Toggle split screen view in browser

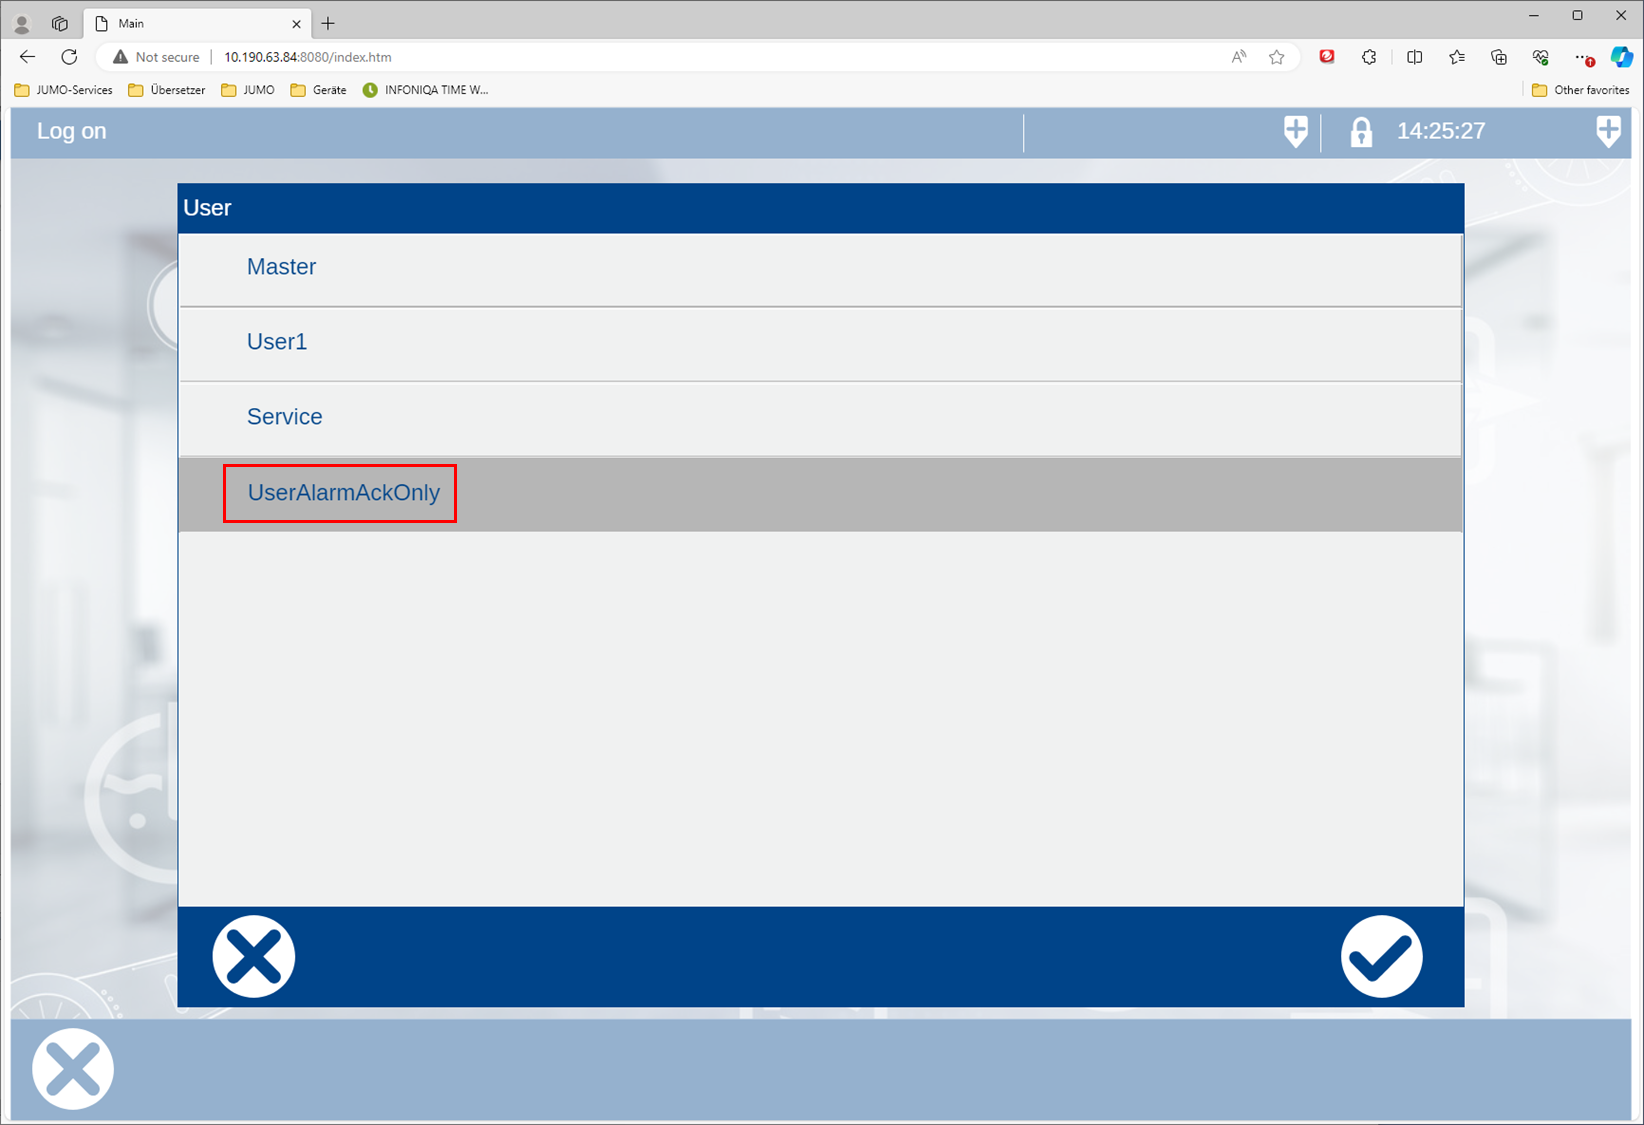pyautogui.click(x=1414, y=57)
